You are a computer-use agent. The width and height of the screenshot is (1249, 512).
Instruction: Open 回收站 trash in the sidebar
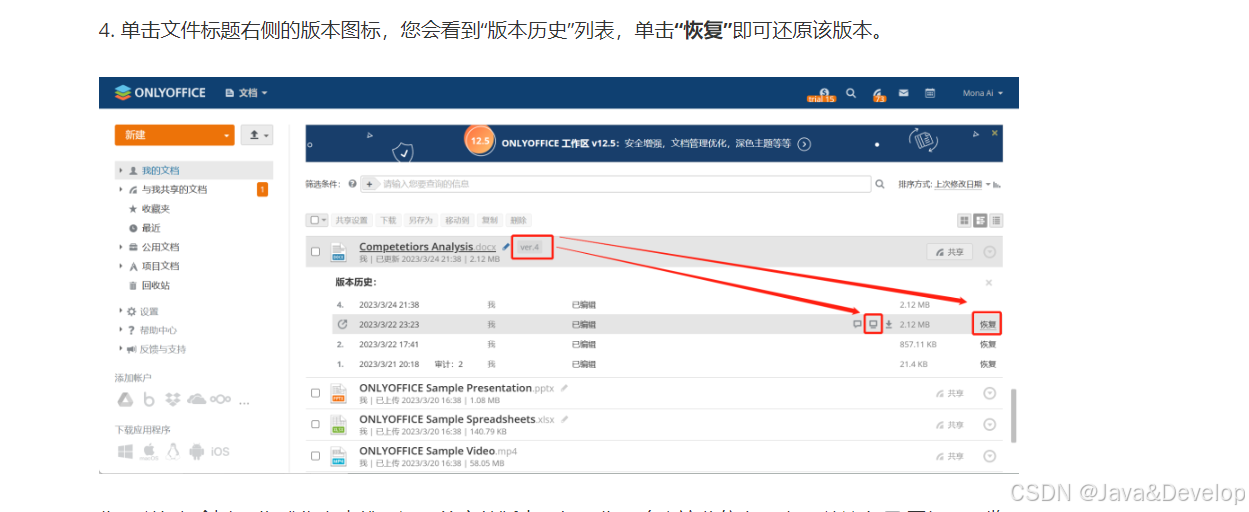point(155,285)
